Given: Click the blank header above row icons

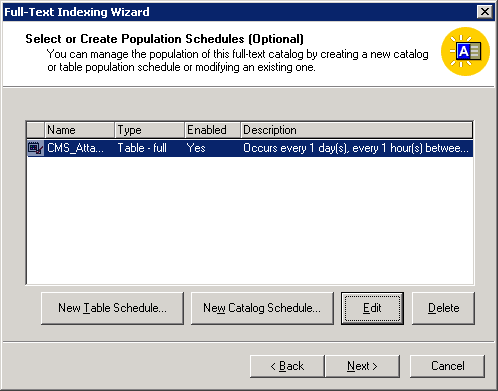Looking at the screenshot, I should [x=36, y=130].
